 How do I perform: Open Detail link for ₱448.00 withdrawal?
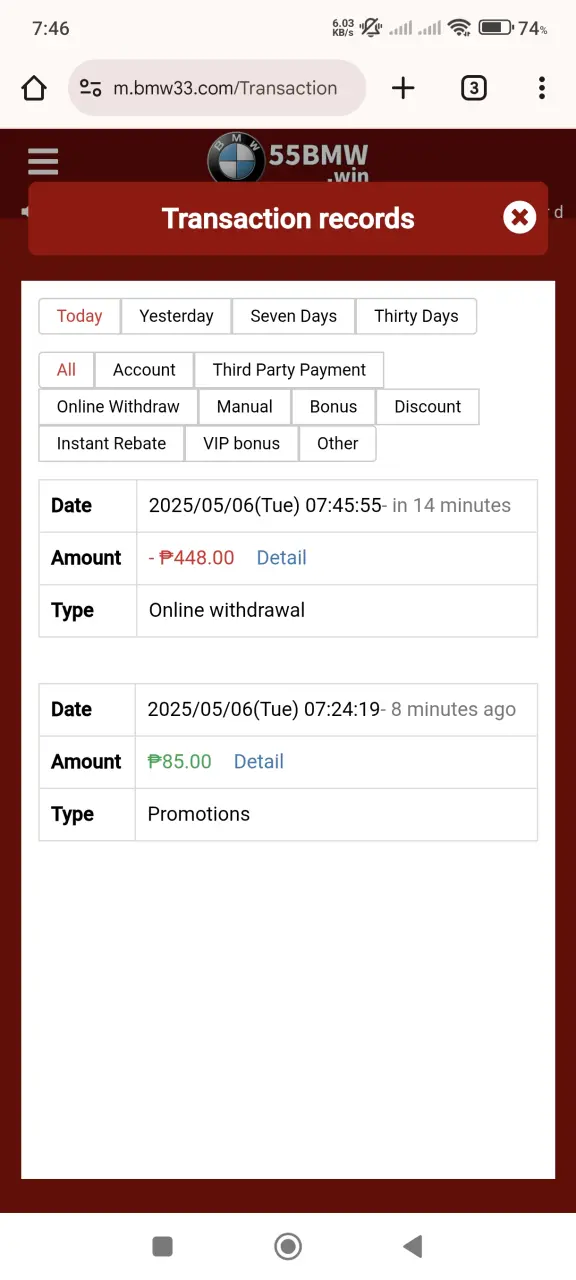281,558
